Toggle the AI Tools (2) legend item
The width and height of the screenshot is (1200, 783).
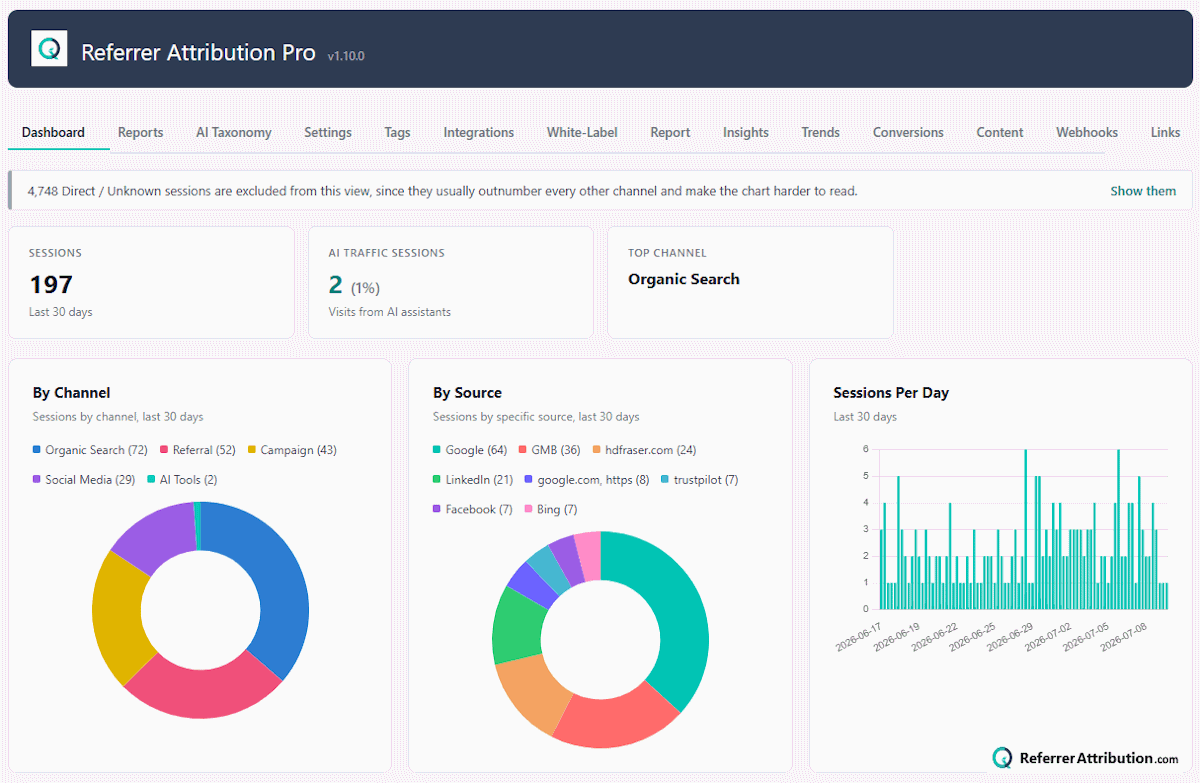pos(182,480)
